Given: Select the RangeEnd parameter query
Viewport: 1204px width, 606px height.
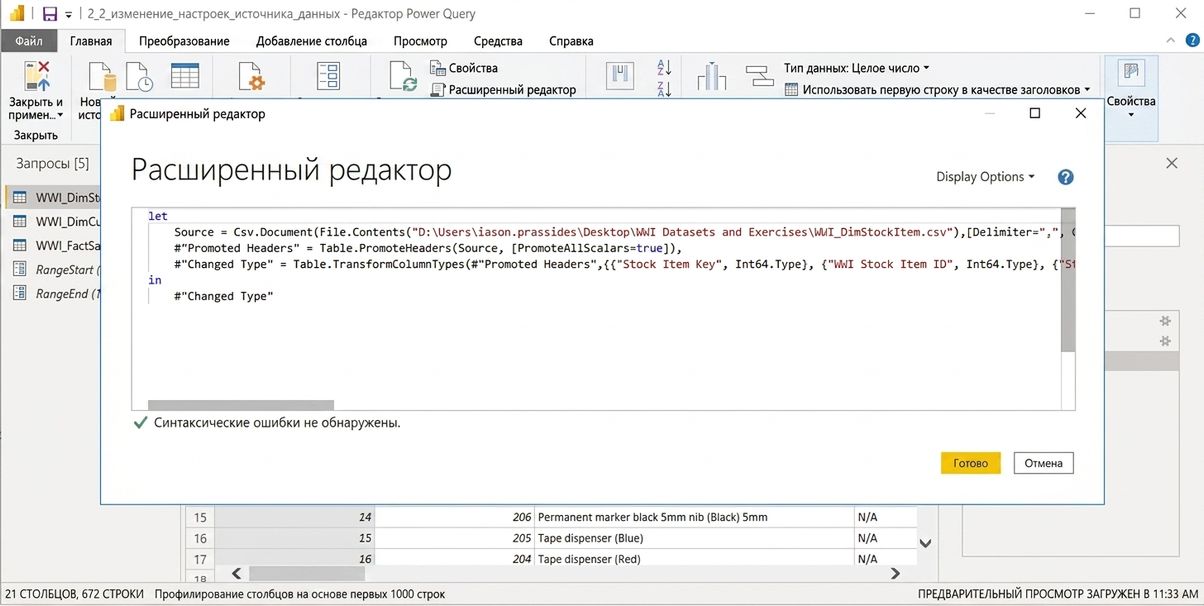Looking at the screenshot, I should (54, 293).
